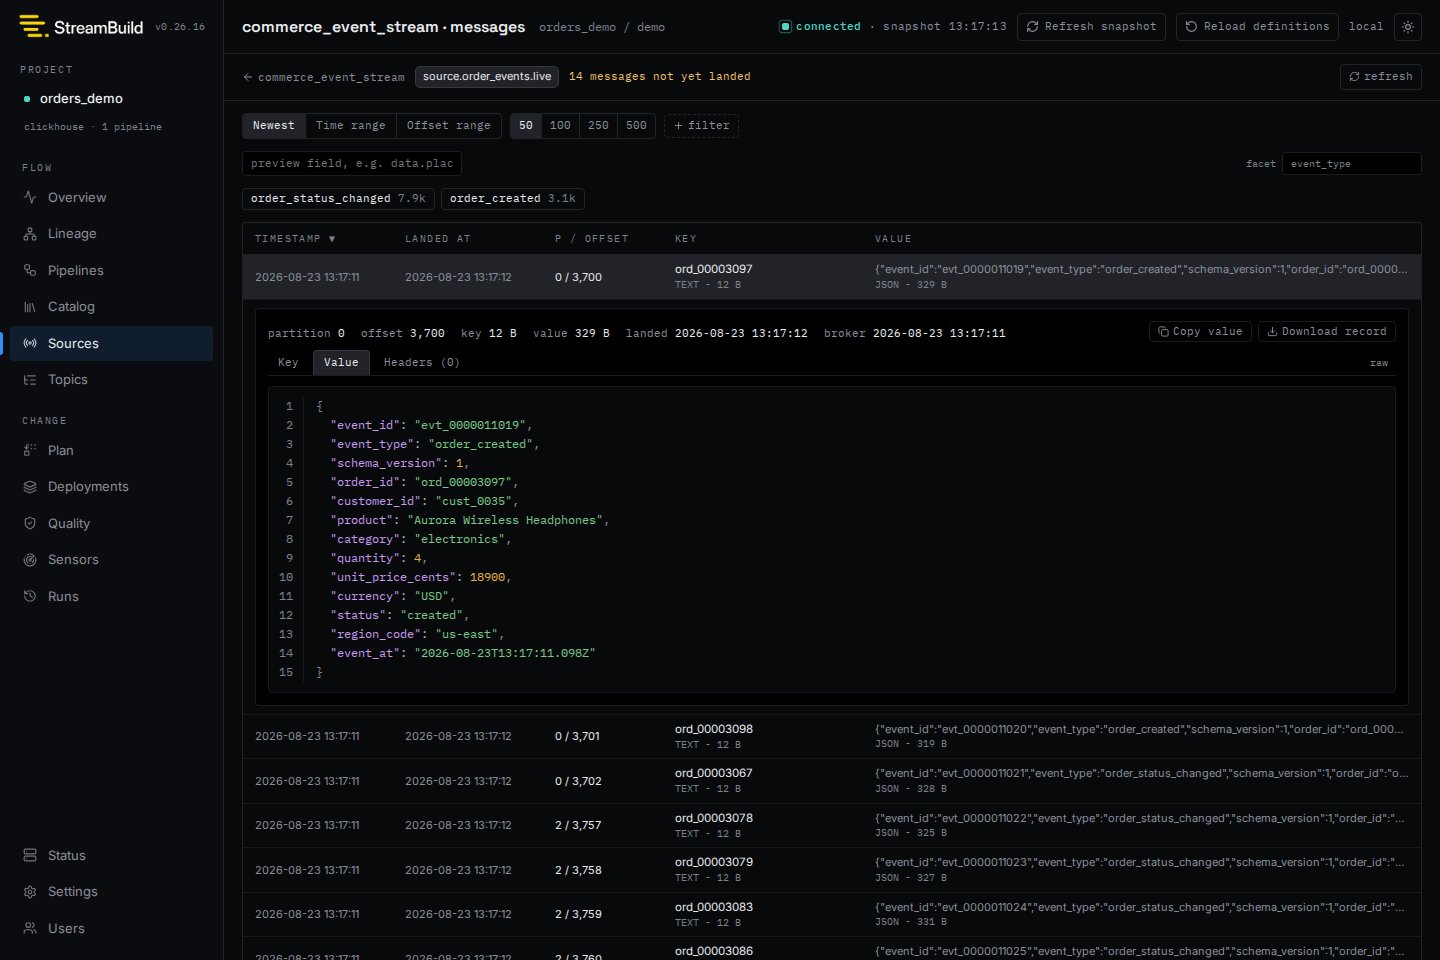Open the Plan sidebar icon
The height and width of the screenshot is (960, 1440).
point(30,450)
